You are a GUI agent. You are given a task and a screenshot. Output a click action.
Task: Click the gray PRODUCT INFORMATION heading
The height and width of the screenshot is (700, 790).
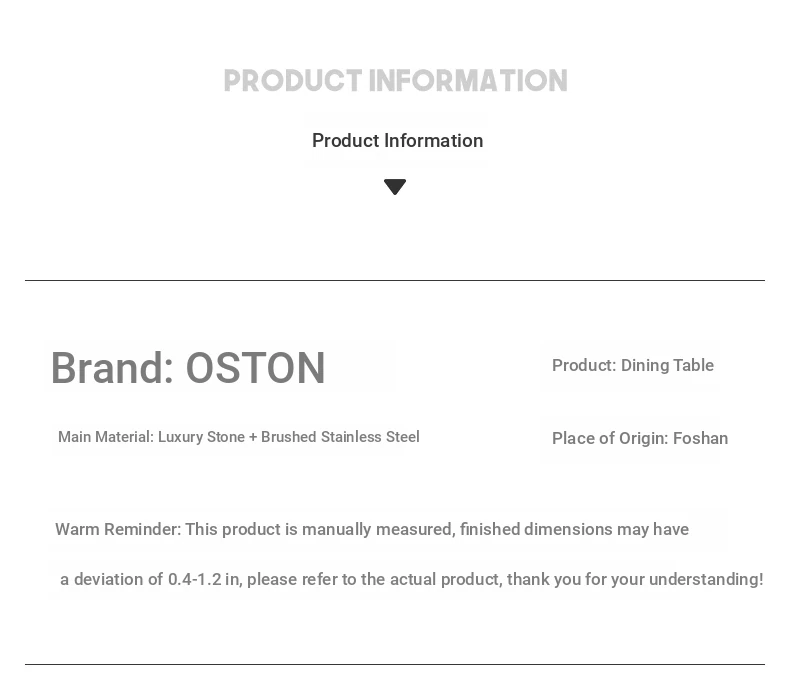(395, 81)
